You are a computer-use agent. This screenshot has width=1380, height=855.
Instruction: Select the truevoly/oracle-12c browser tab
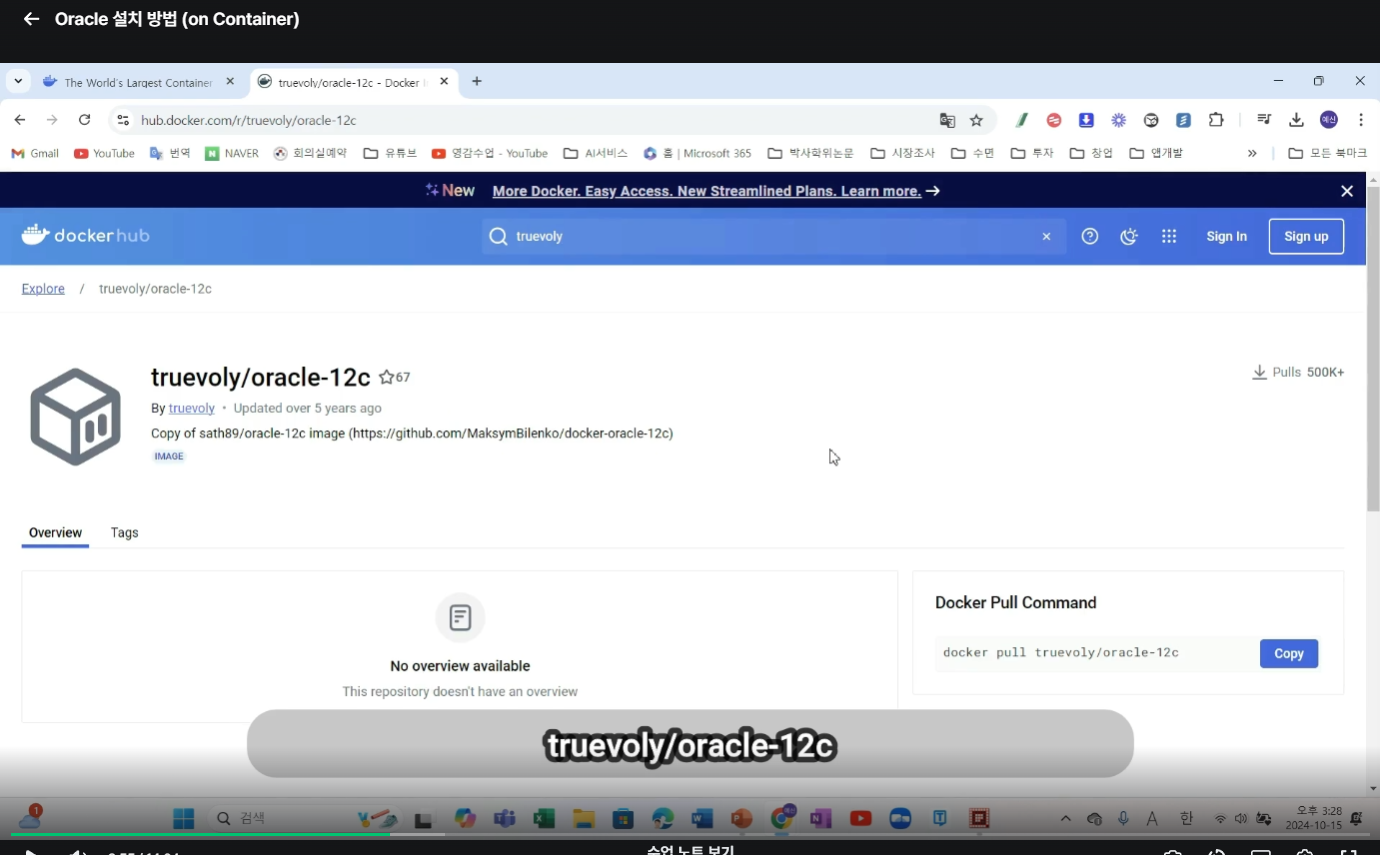point(352,82)
